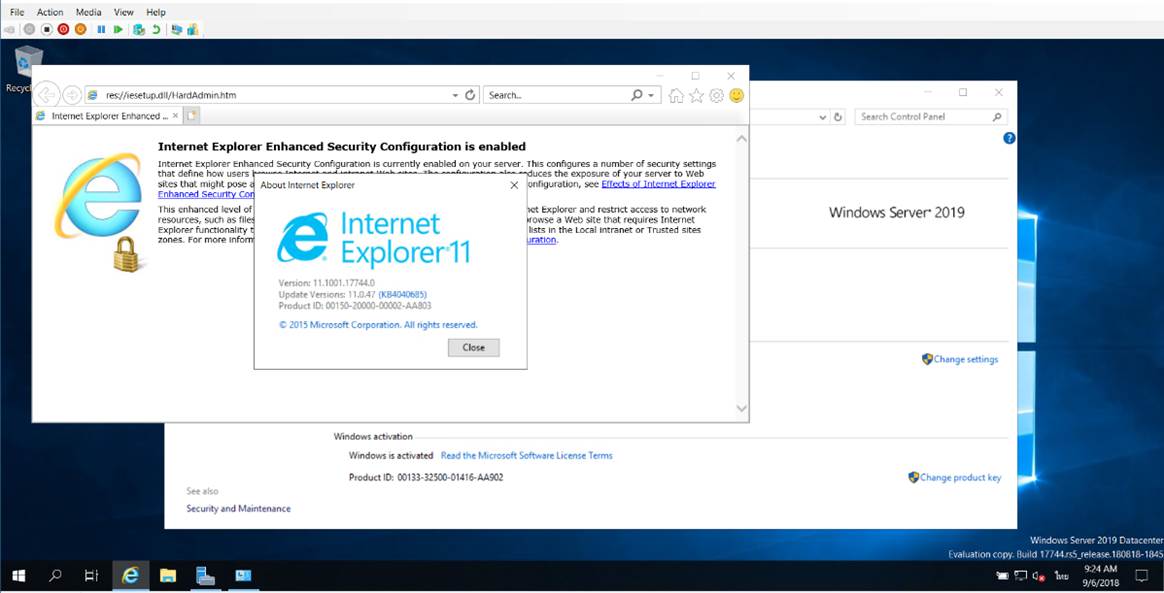Open IE Favorites star icon

pos(696,95)
